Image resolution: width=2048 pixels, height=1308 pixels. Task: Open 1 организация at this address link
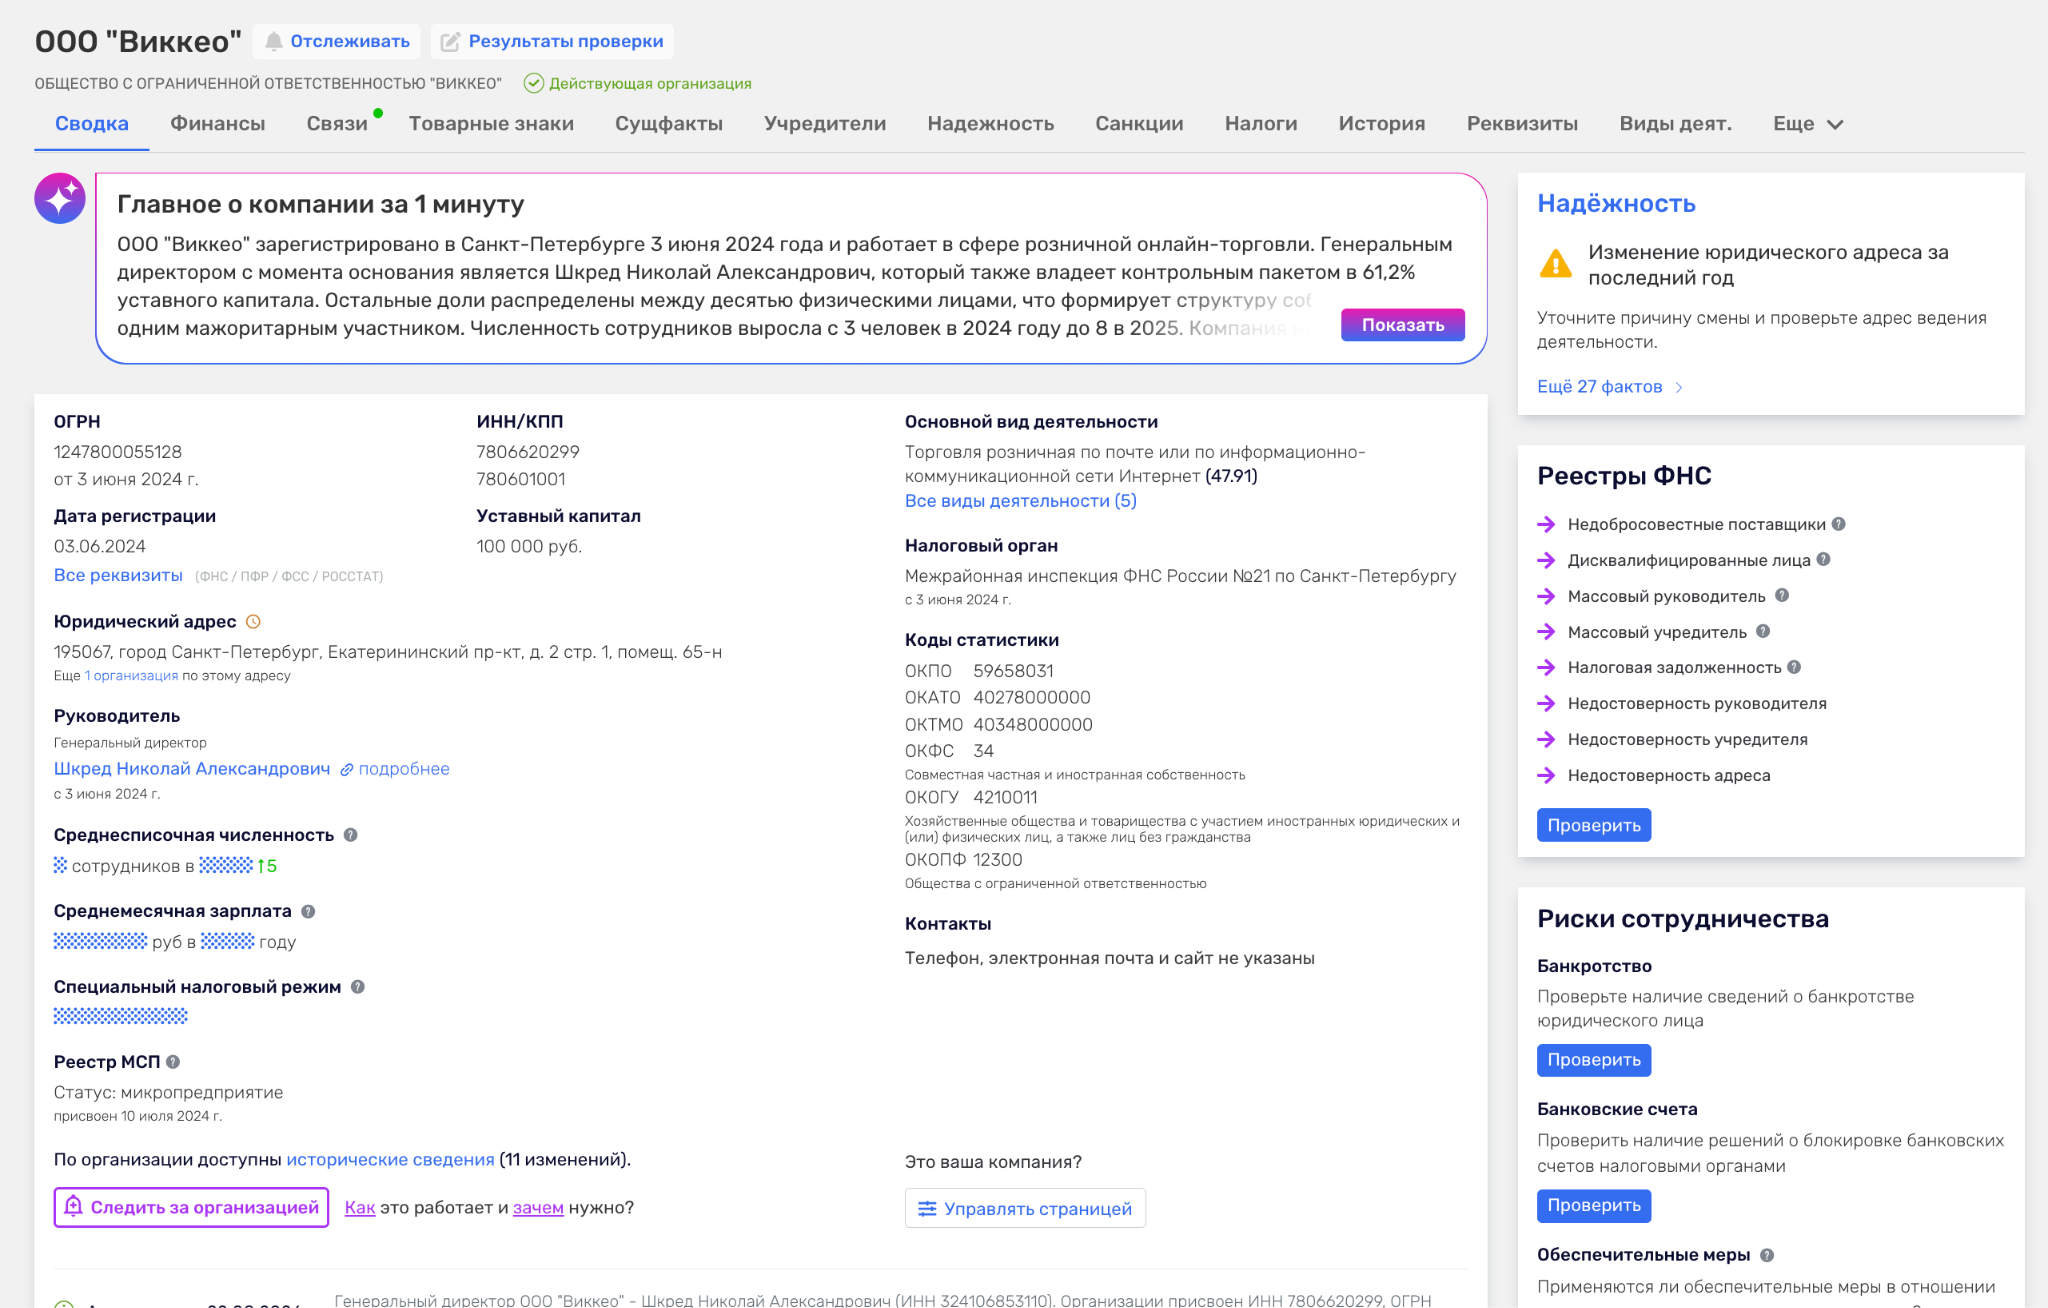[132, 676]
